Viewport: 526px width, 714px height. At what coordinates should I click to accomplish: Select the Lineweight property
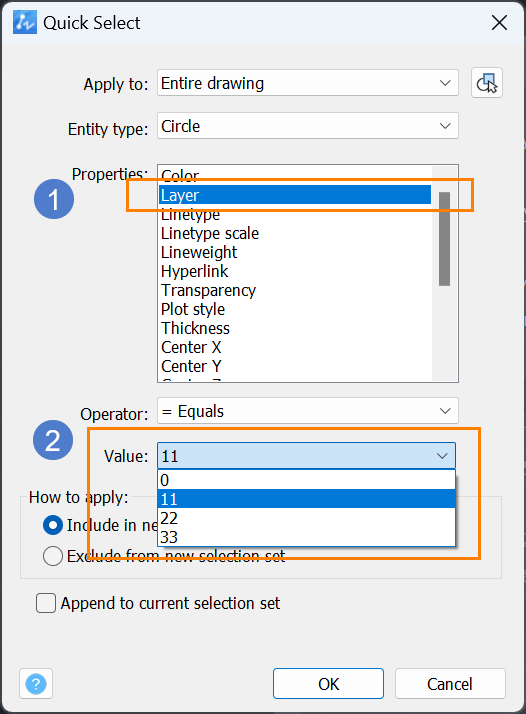[x=199, y=252]
